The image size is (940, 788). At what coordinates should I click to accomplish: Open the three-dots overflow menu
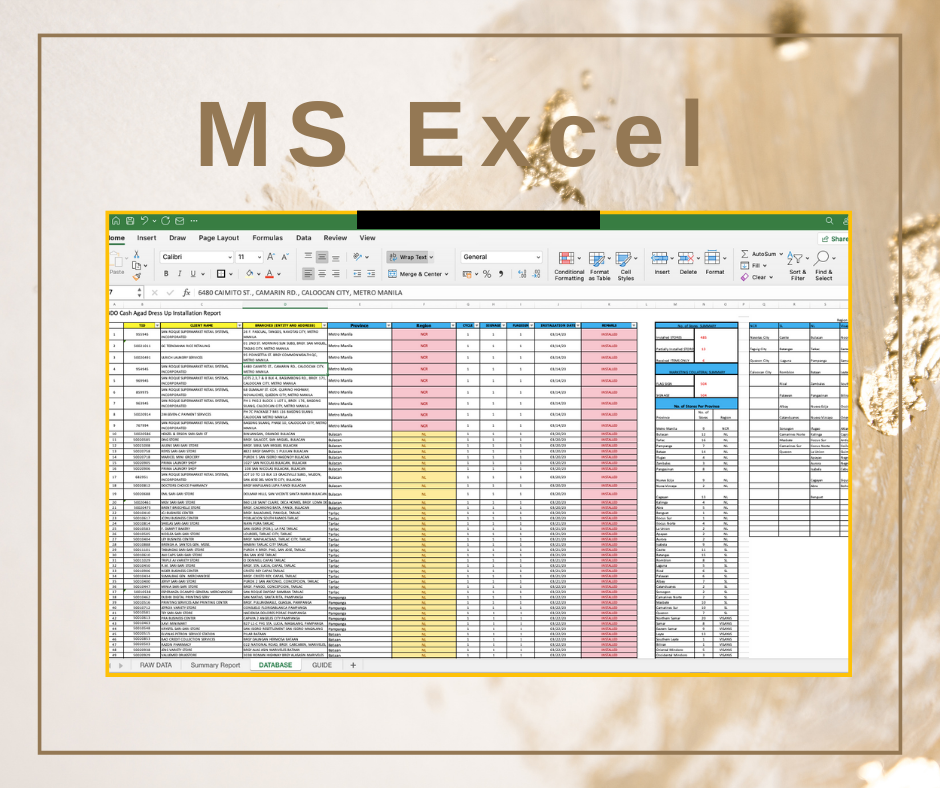pos(194,221)
